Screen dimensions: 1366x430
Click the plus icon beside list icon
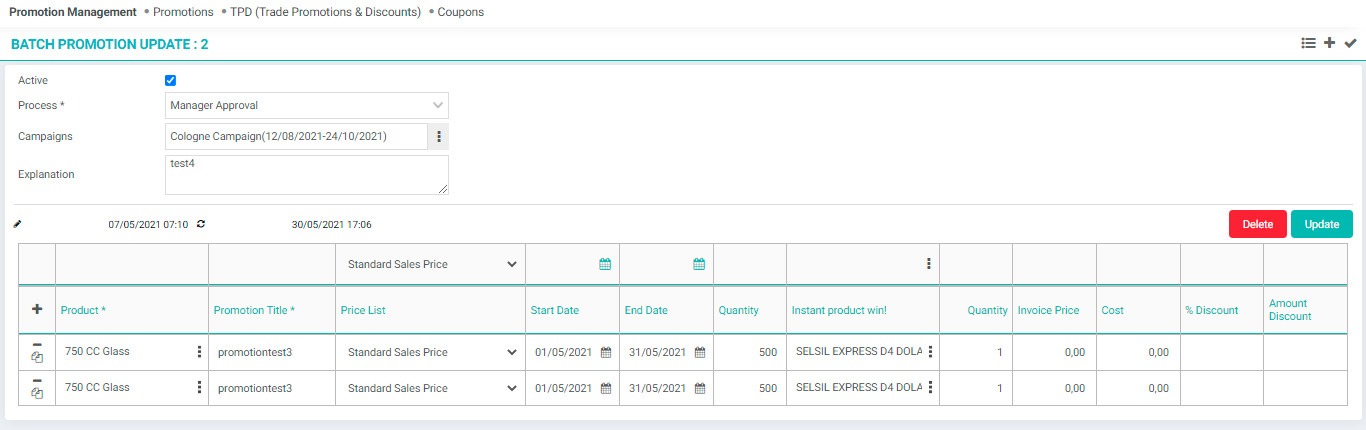[1329, 43]
